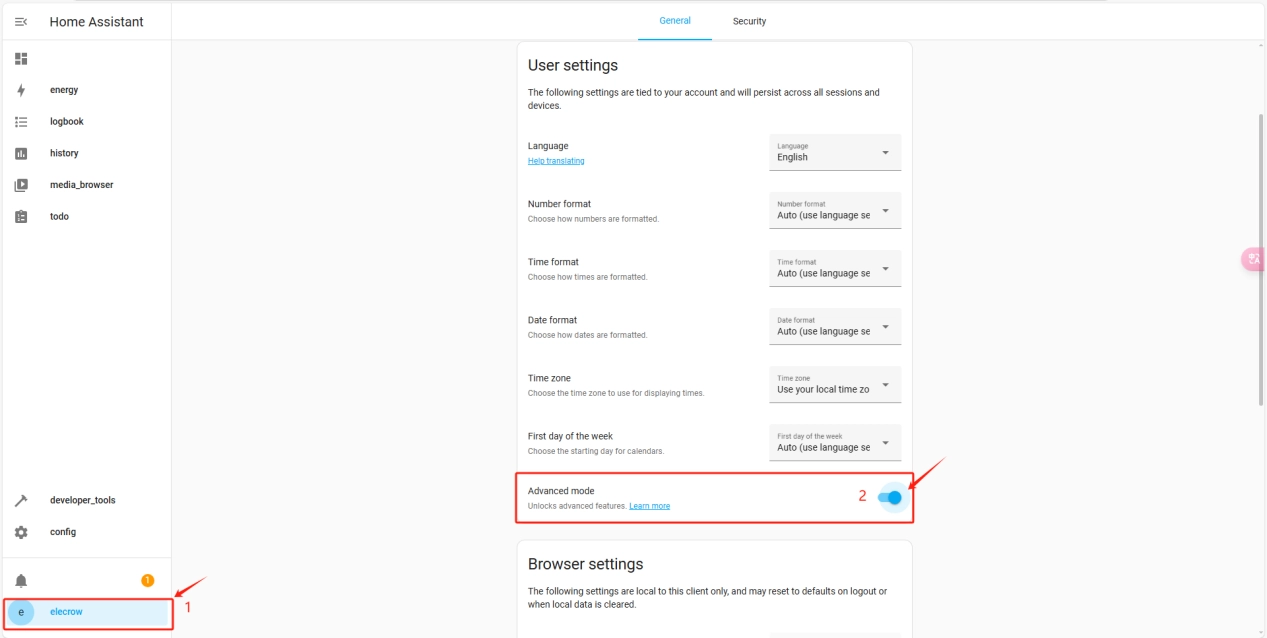Expand the Language dropdown
1267x638 pixels.
tap(835, 152)
